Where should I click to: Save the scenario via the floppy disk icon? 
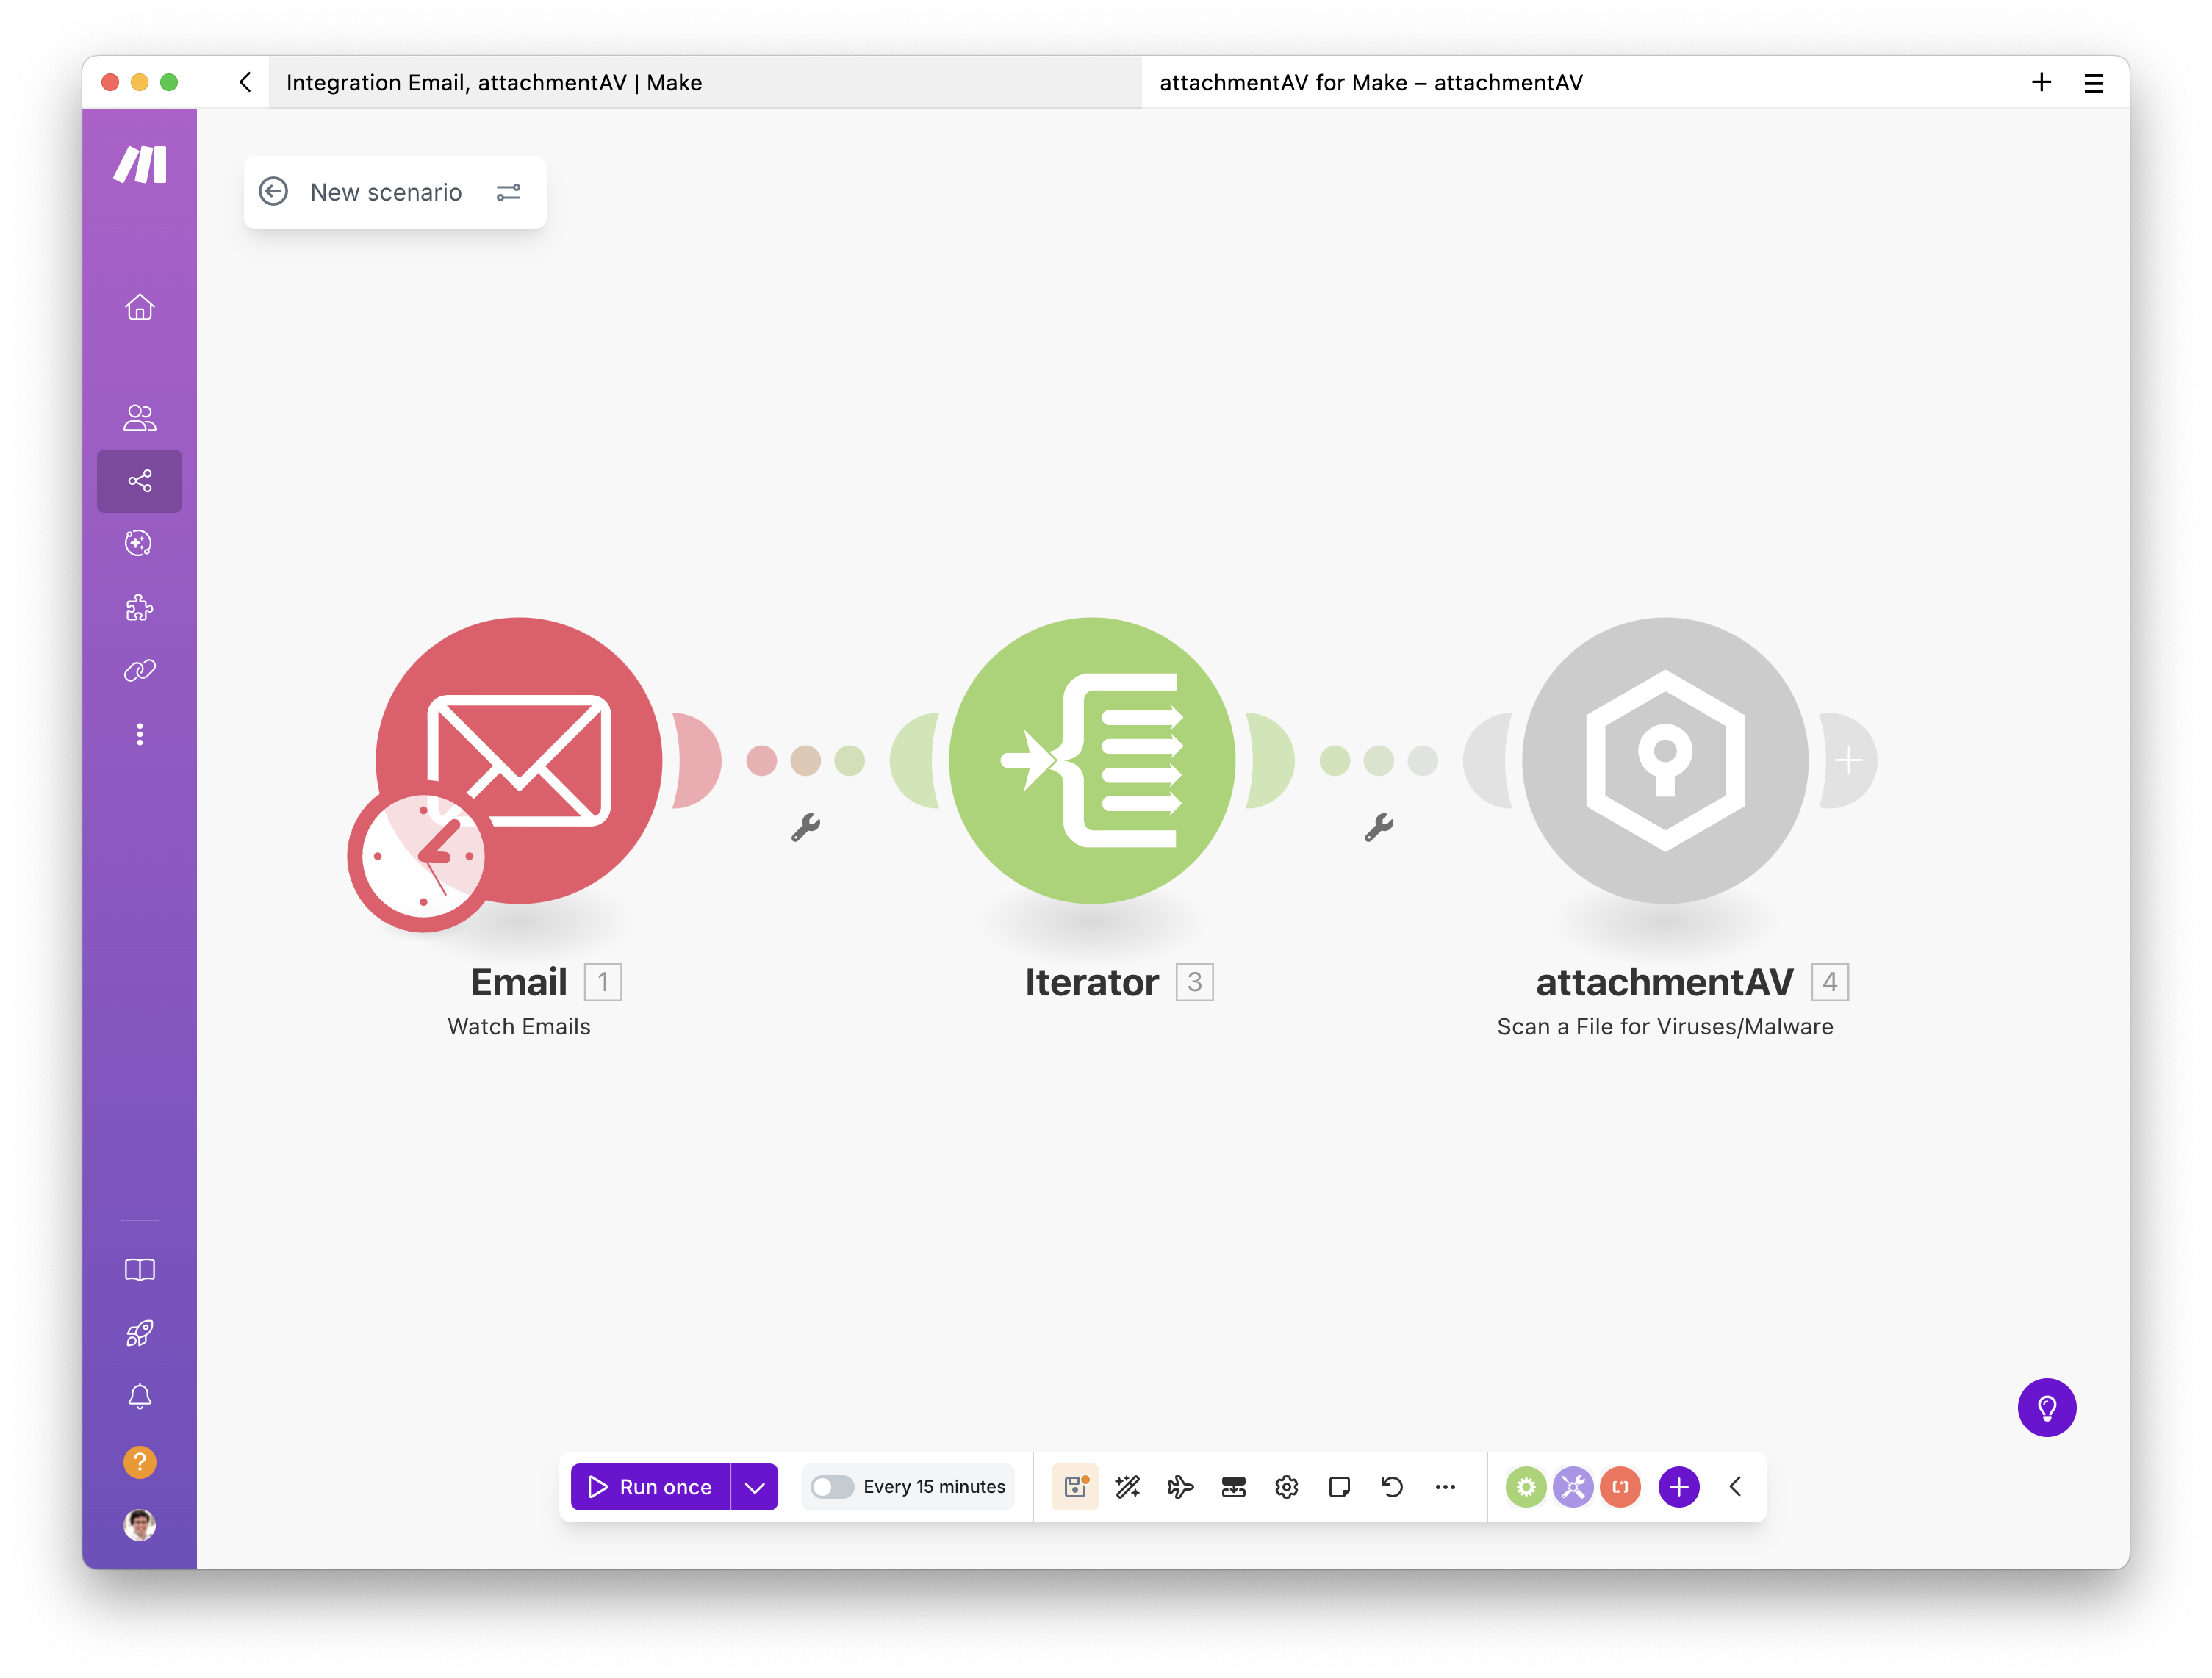pyautogui.click(x=1075, y=1487)
